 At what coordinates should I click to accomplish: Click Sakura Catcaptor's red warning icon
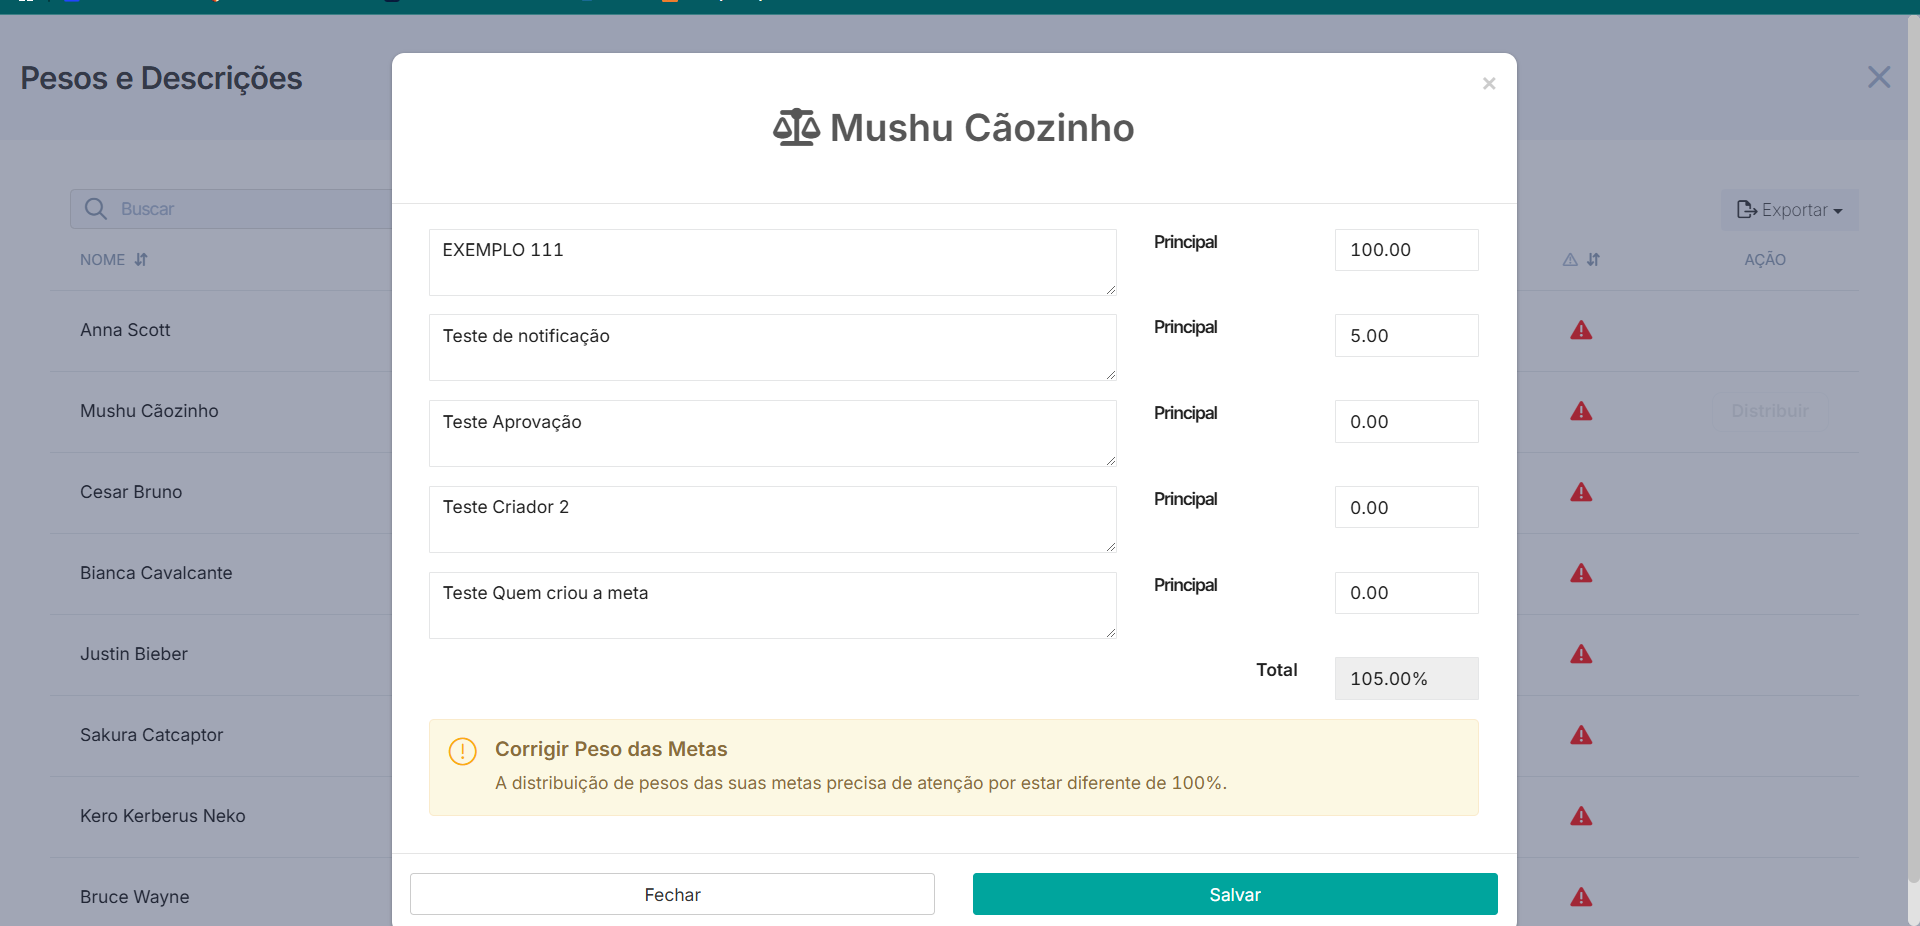pos(1581,735)
